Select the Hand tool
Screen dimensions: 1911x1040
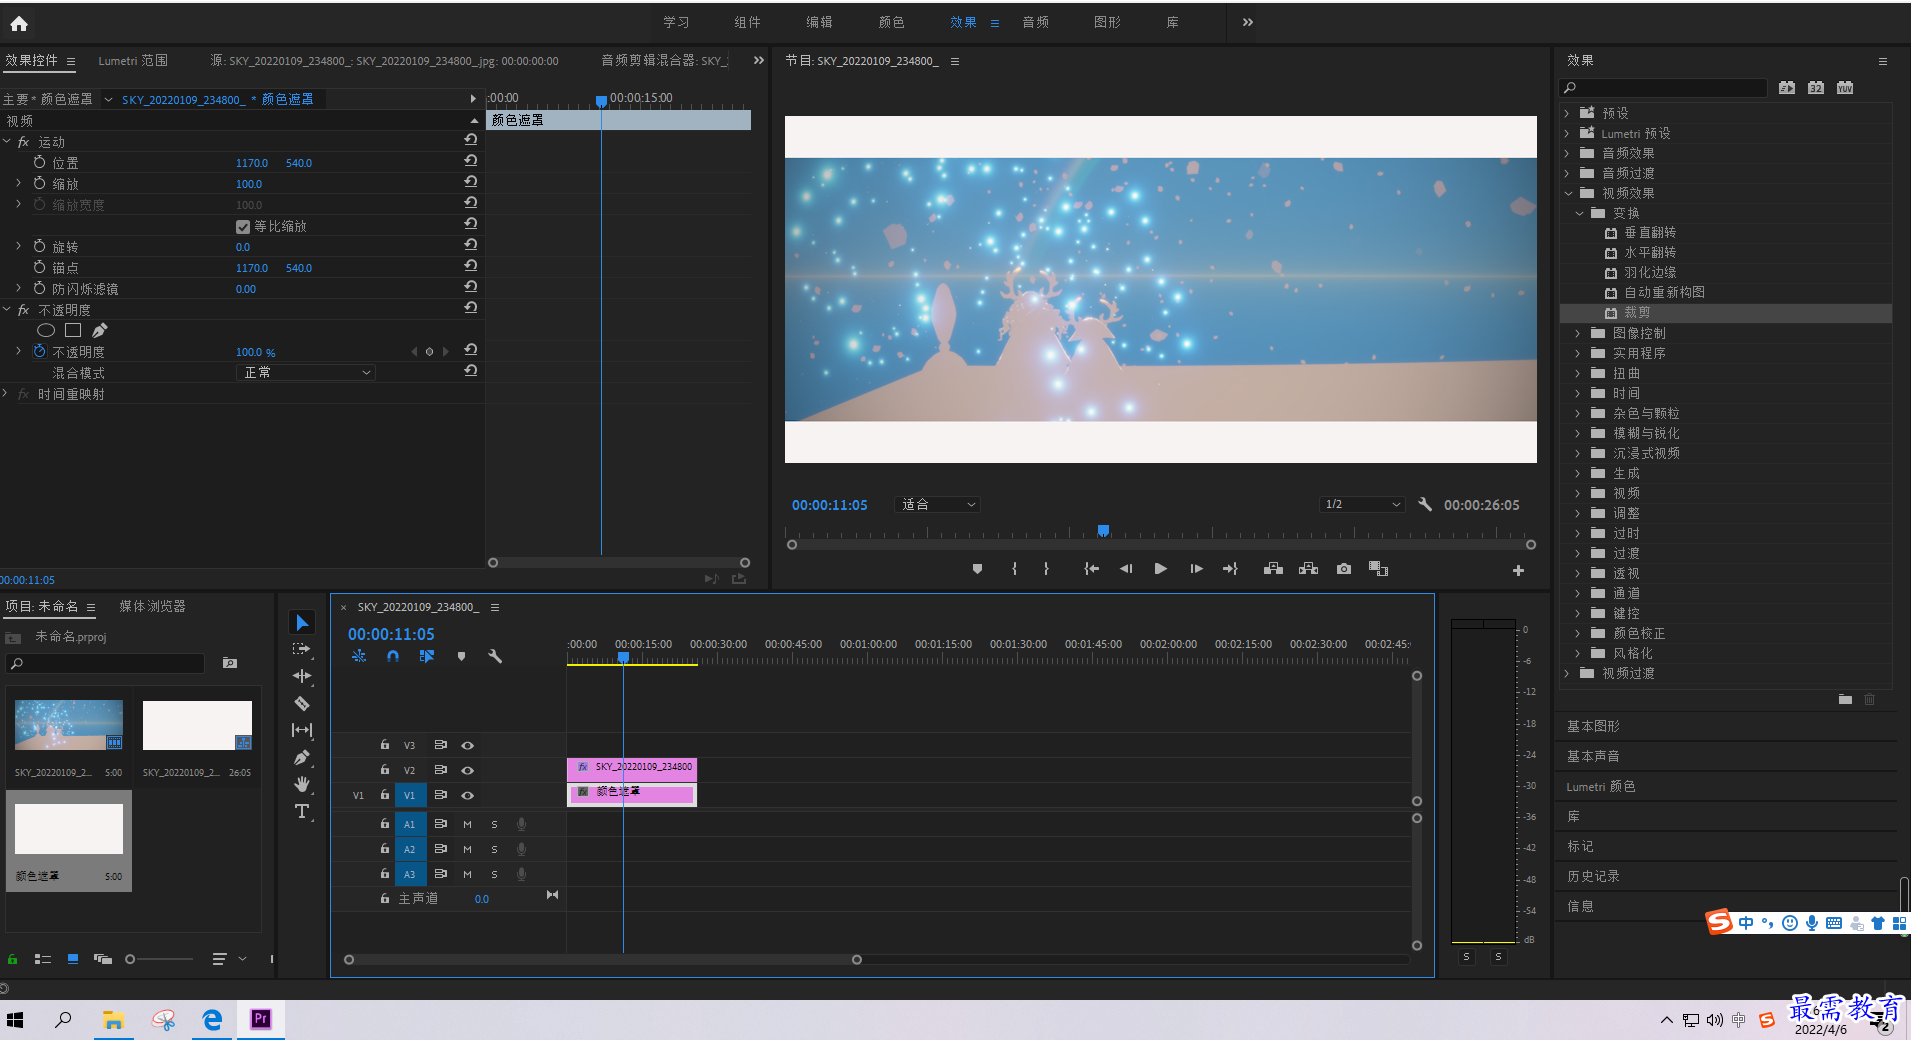(302, 784)
